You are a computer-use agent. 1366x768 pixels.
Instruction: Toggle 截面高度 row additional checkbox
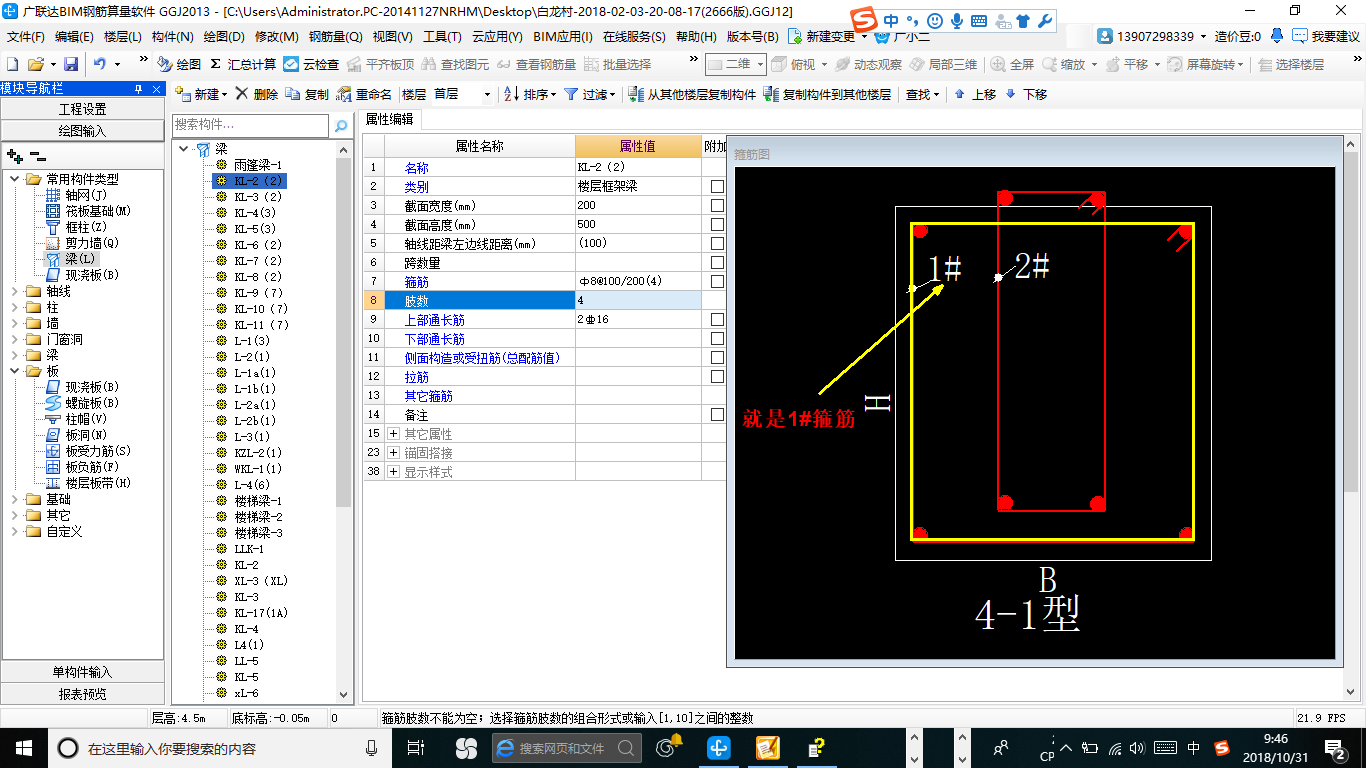tap(717, 225)
